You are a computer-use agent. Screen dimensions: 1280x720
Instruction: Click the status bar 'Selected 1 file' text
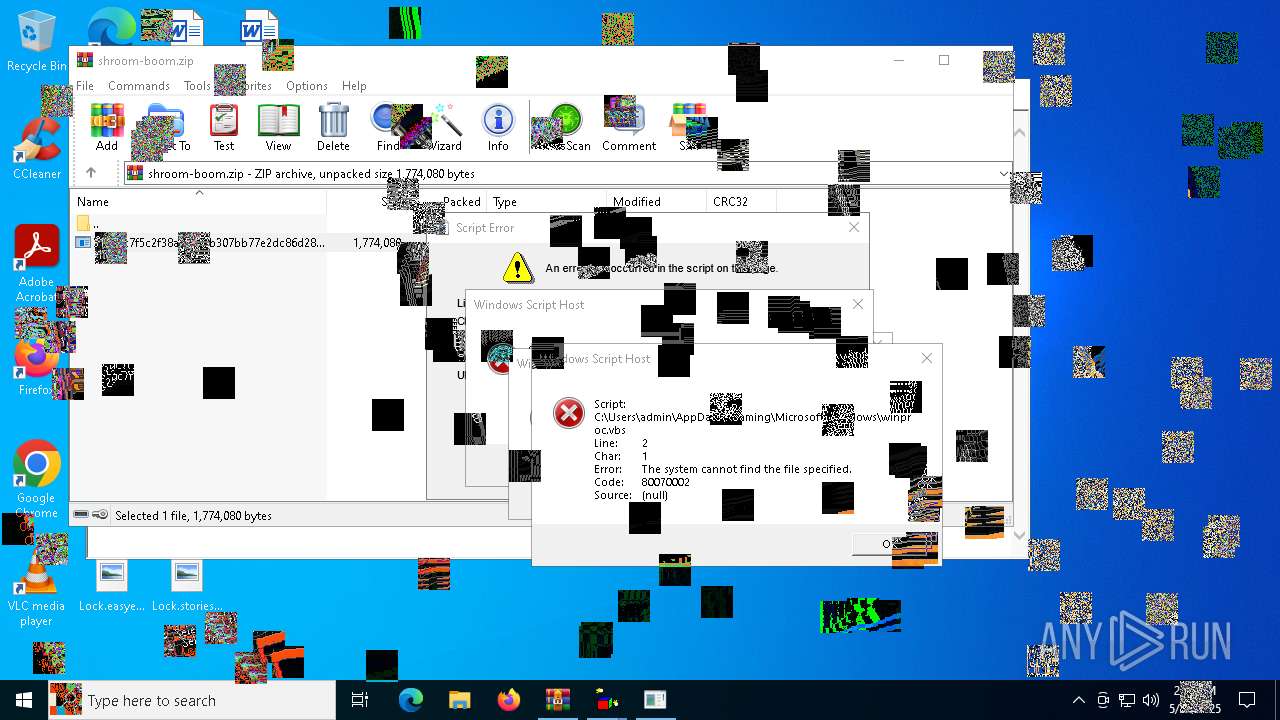pos(193,515)
